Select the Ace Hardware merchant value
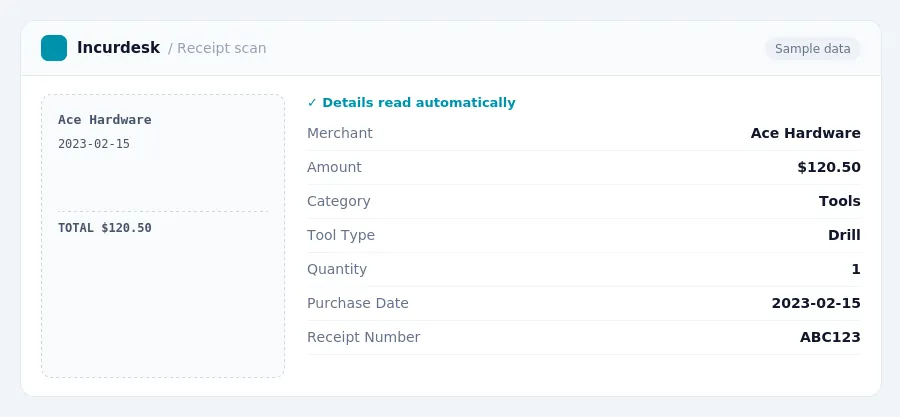 (805, 133)
